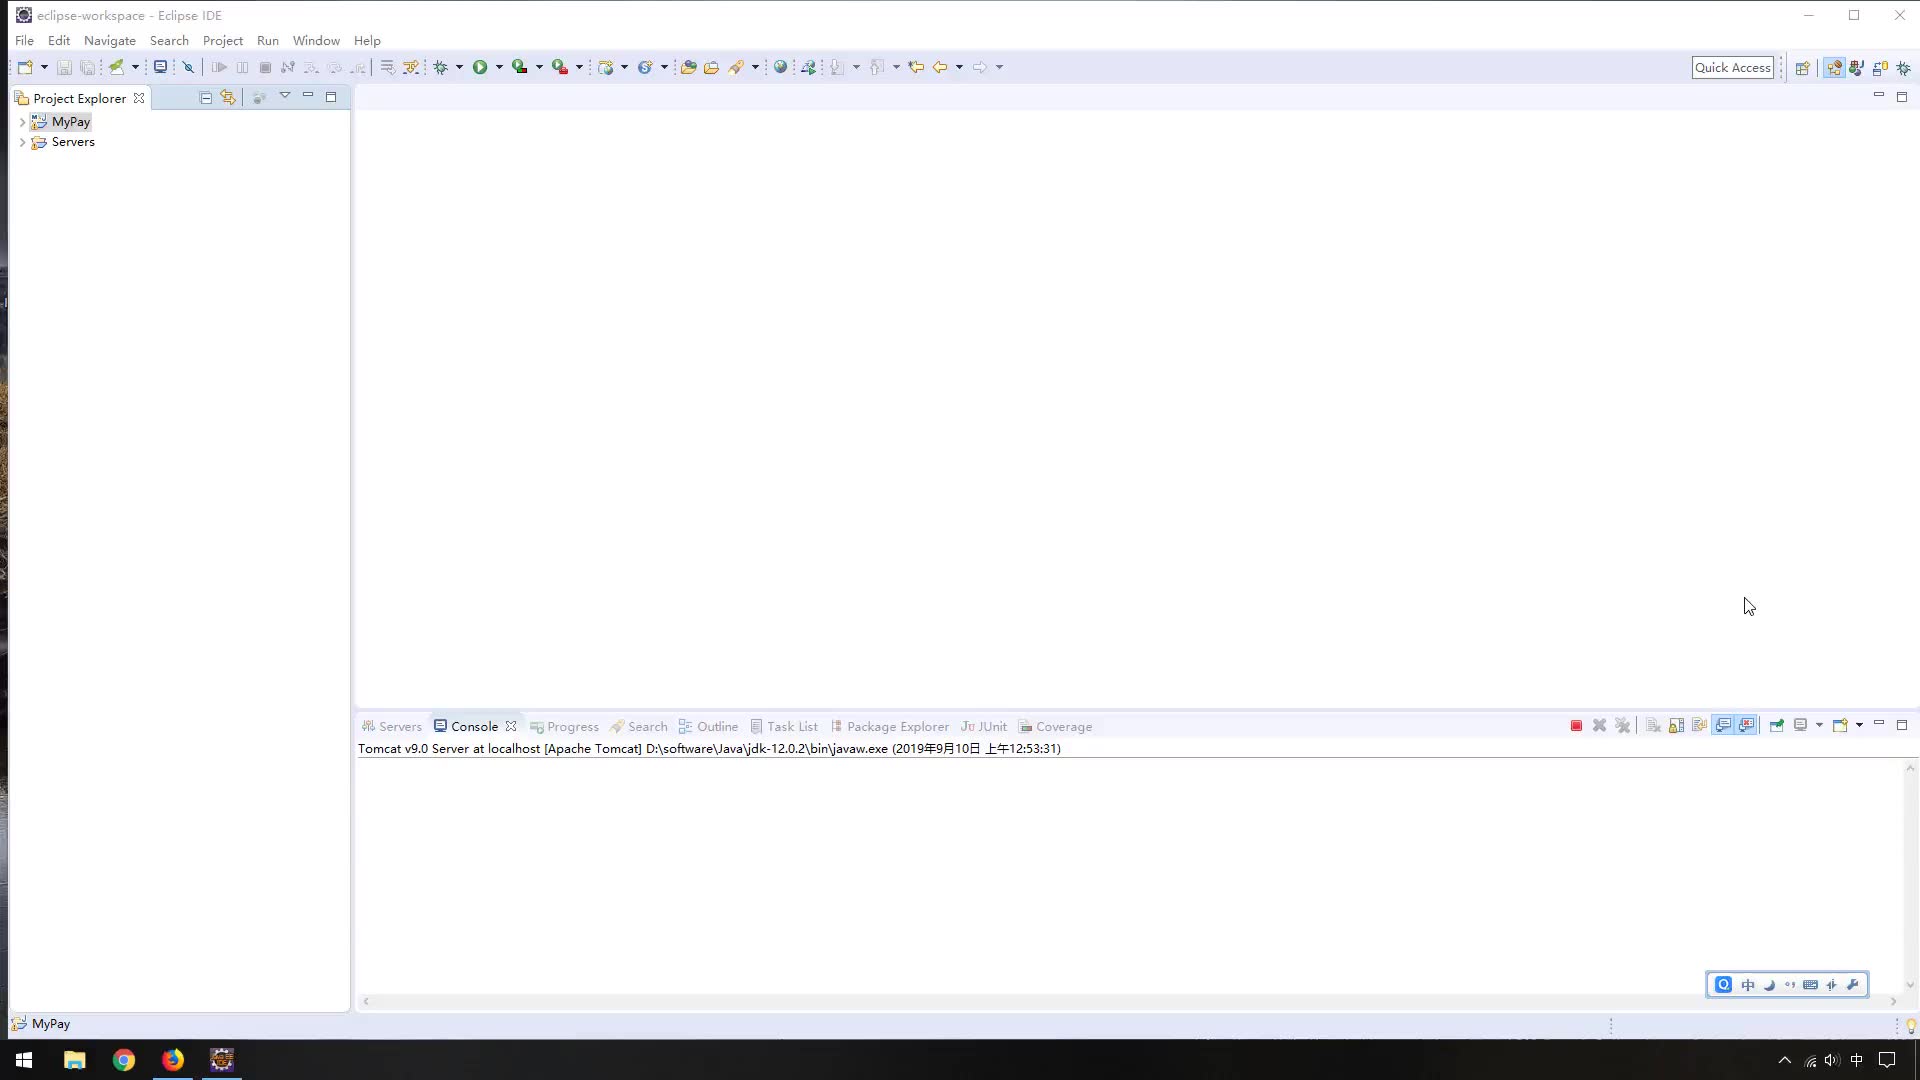
Task: Toggle maximize console view button
Action: point(1902,725)
